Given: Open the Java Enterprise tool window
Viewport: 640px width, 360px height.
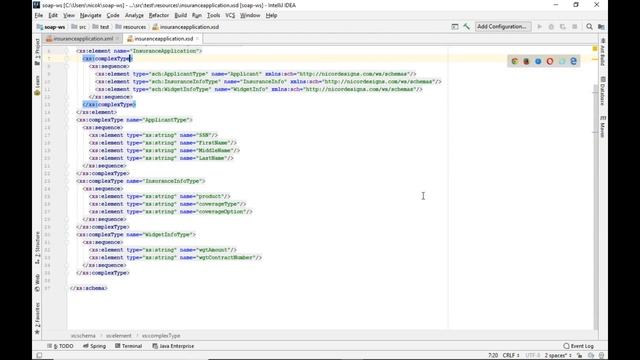Looking at the screenshot, I should click(173, 346).
